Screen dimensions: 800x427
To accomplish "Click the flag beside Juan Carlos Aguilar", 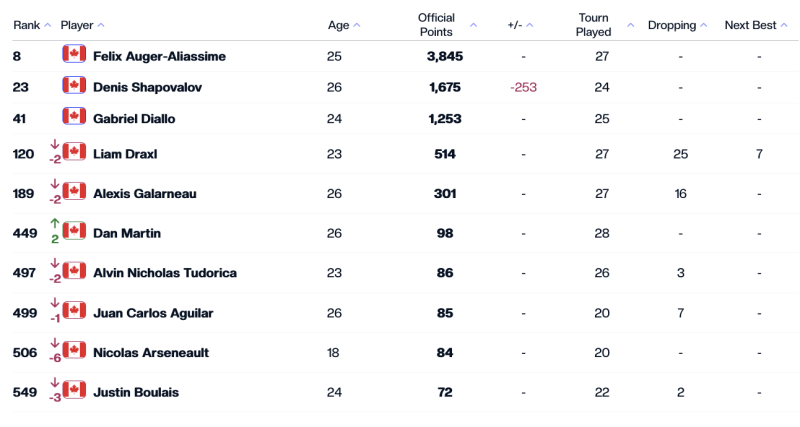I will click(x=74, y=311).
